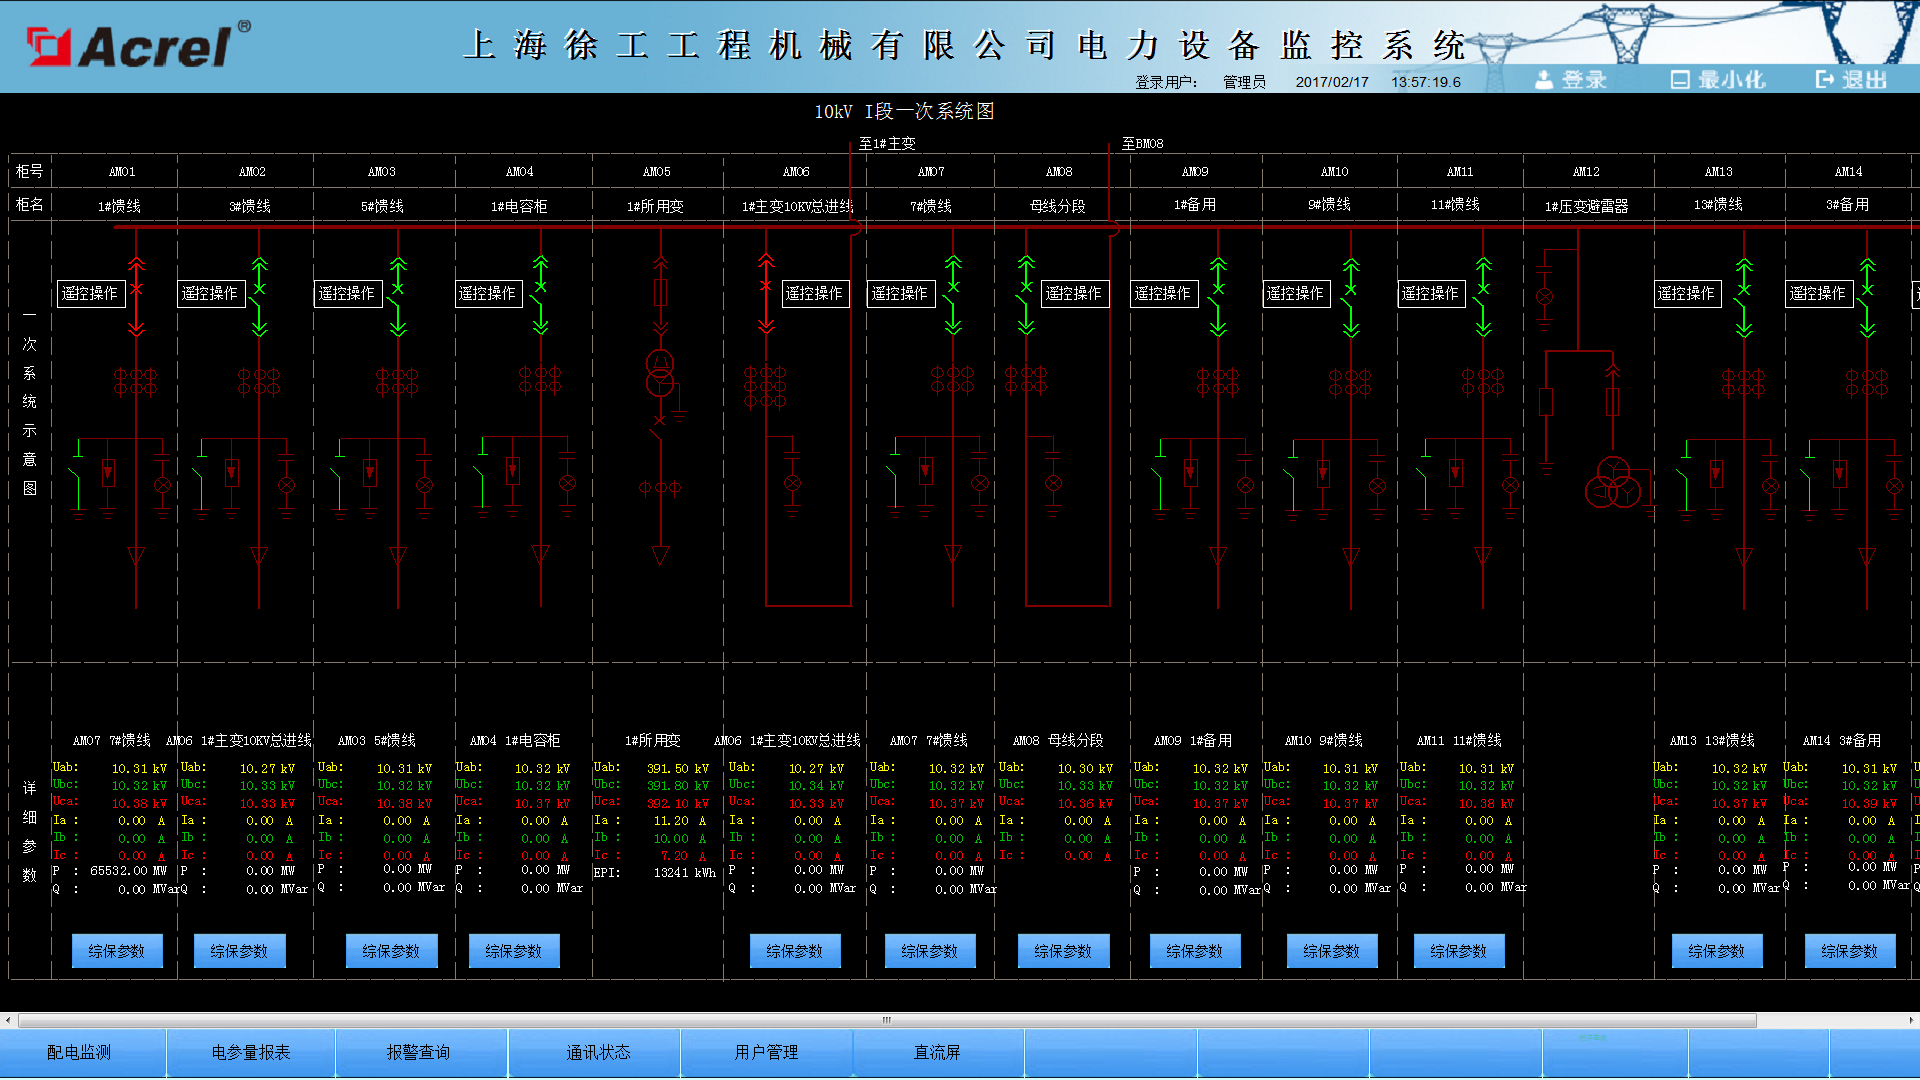Open 综保参数 under AM09 1#备用

(x=1195, y=951)
